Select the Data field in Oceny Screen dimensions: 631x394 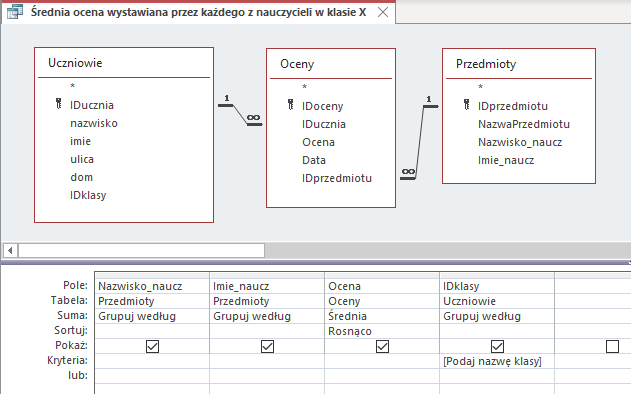(x=314, y=161)
